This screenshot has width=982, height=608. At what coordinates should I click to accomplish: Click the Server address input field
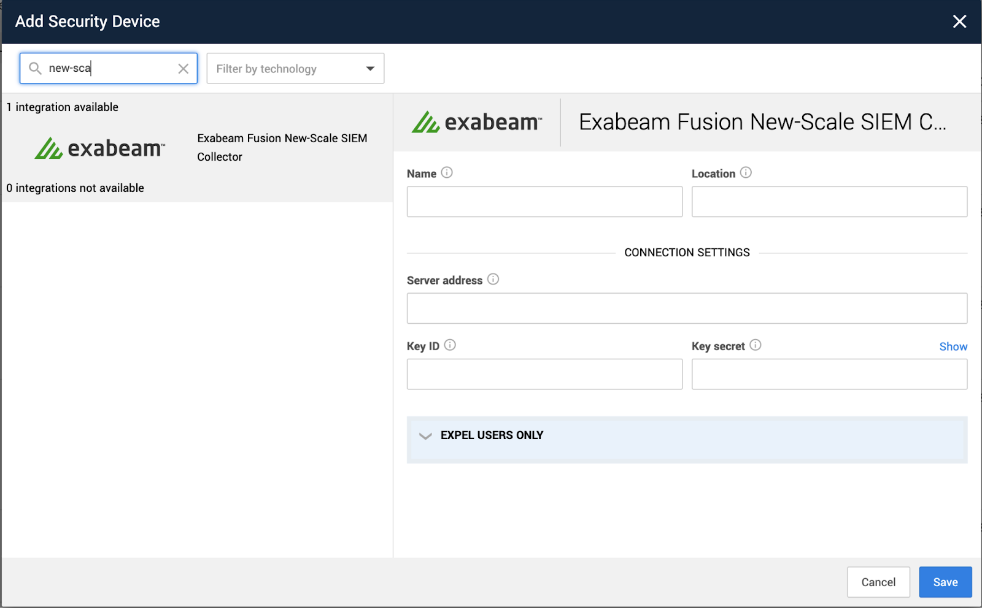click(687, 308)
